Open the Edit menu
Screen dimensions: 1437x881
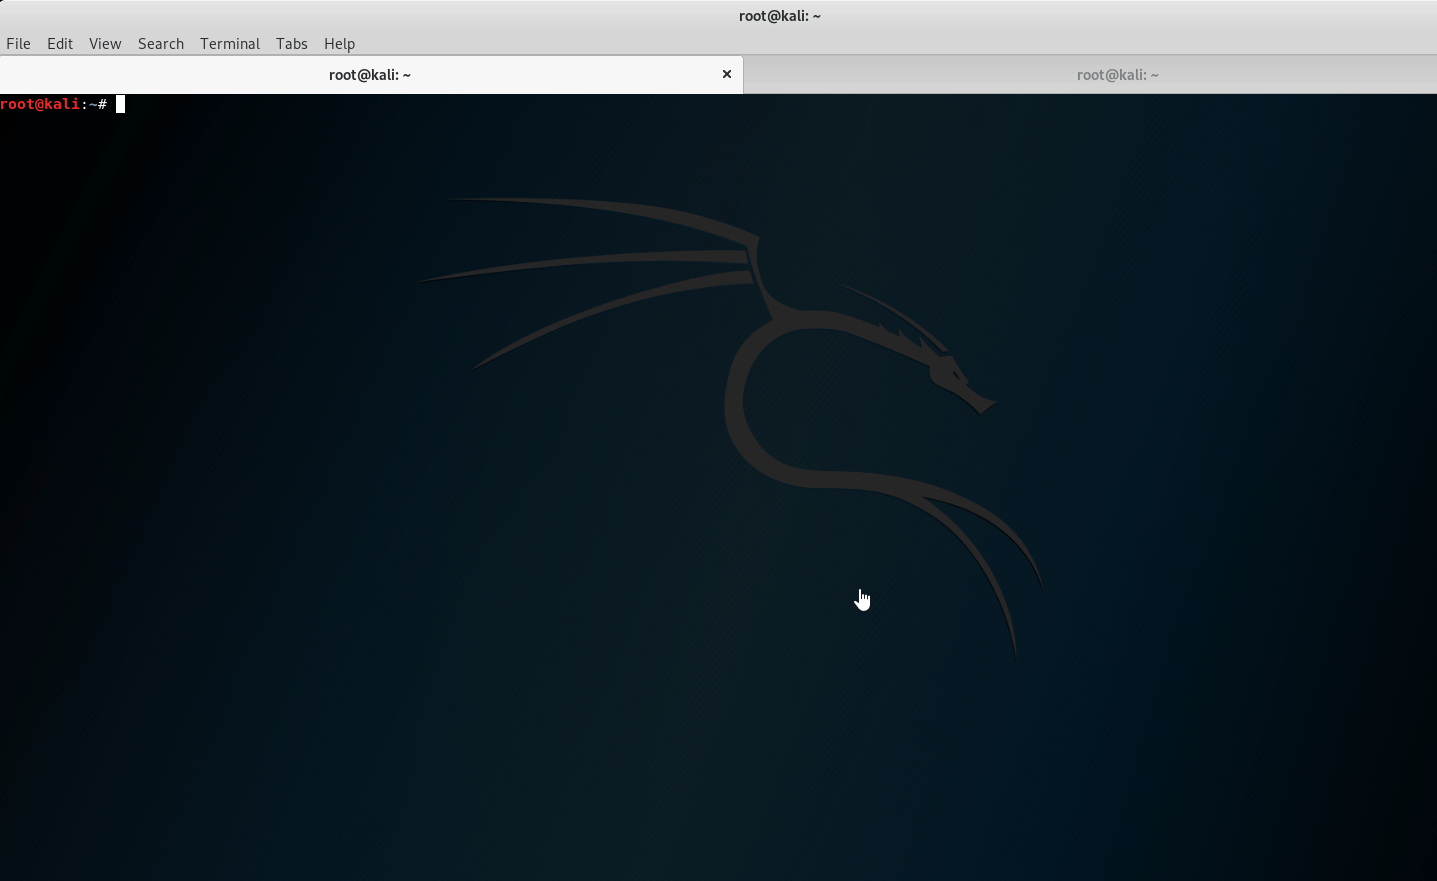coord(60,43)
